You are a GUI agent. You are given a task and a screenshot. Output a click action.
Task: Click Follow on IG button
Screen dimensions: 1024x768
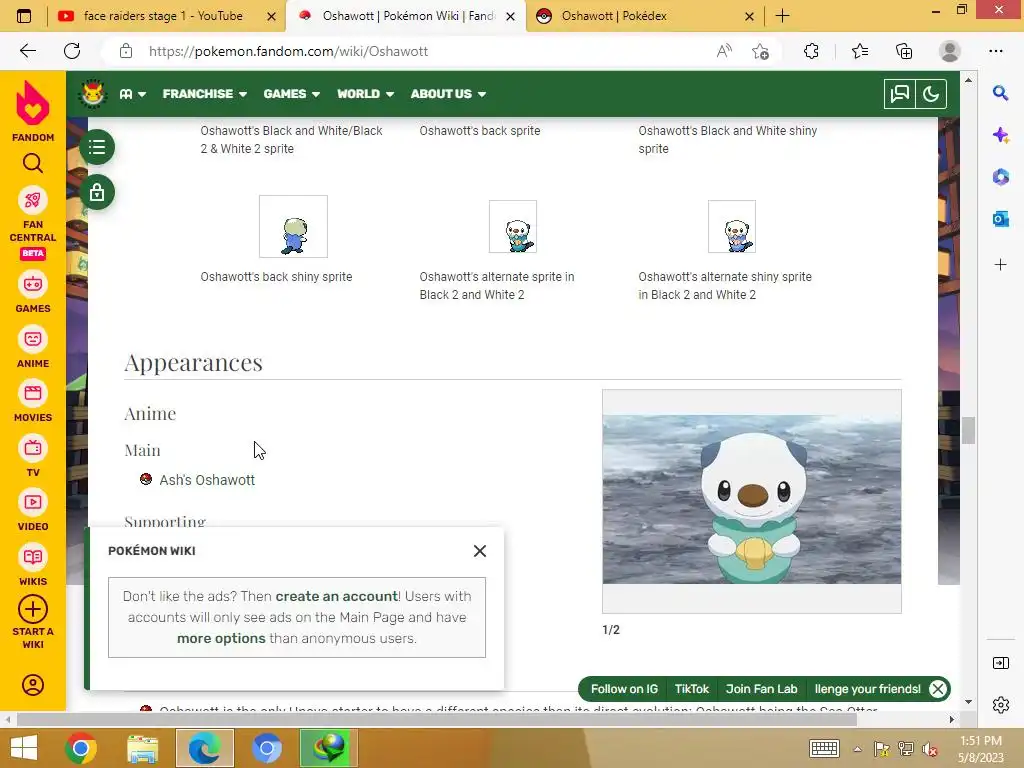pyautogui.click(x=624, y=689)
